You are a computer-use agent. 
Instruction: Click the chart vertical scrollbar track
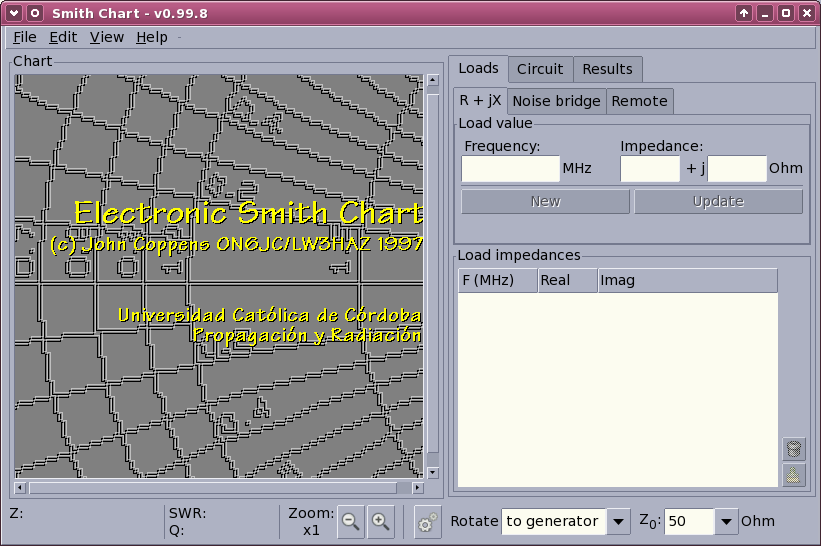coord(432,276)
